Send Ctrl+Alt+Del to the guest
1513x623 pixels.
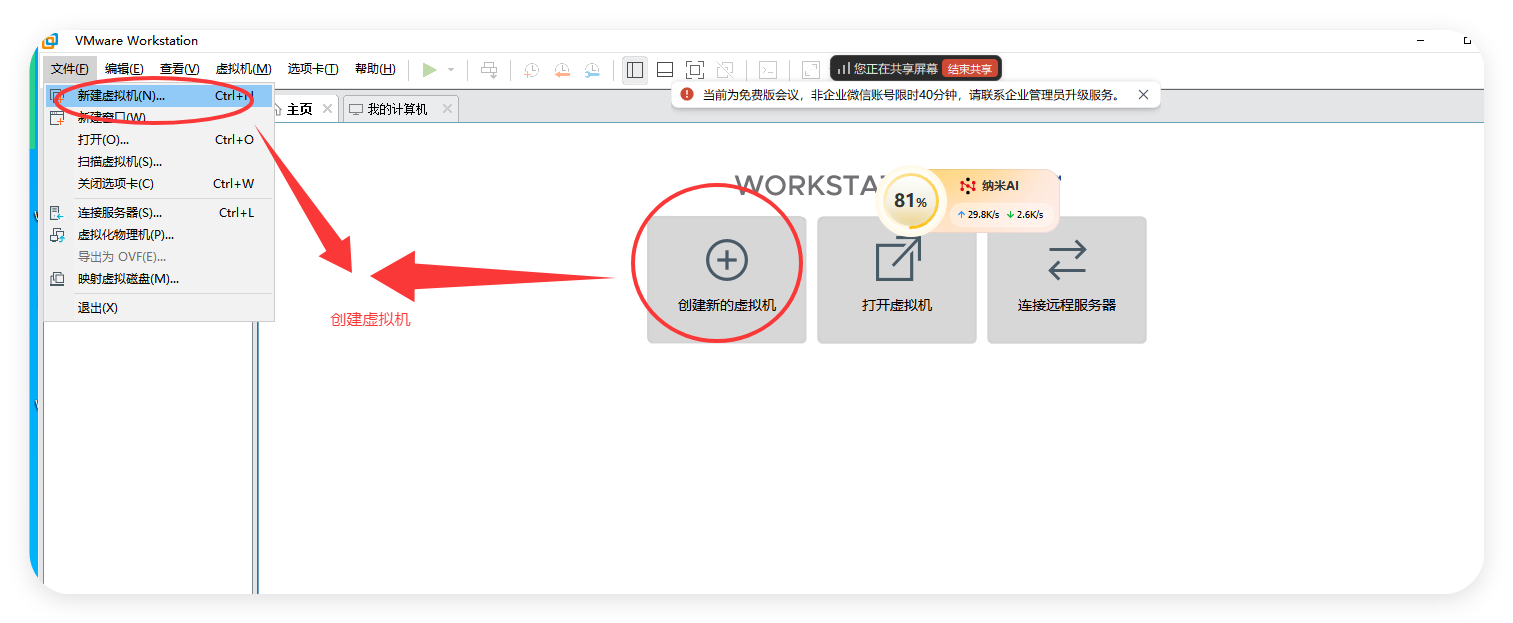488,69
